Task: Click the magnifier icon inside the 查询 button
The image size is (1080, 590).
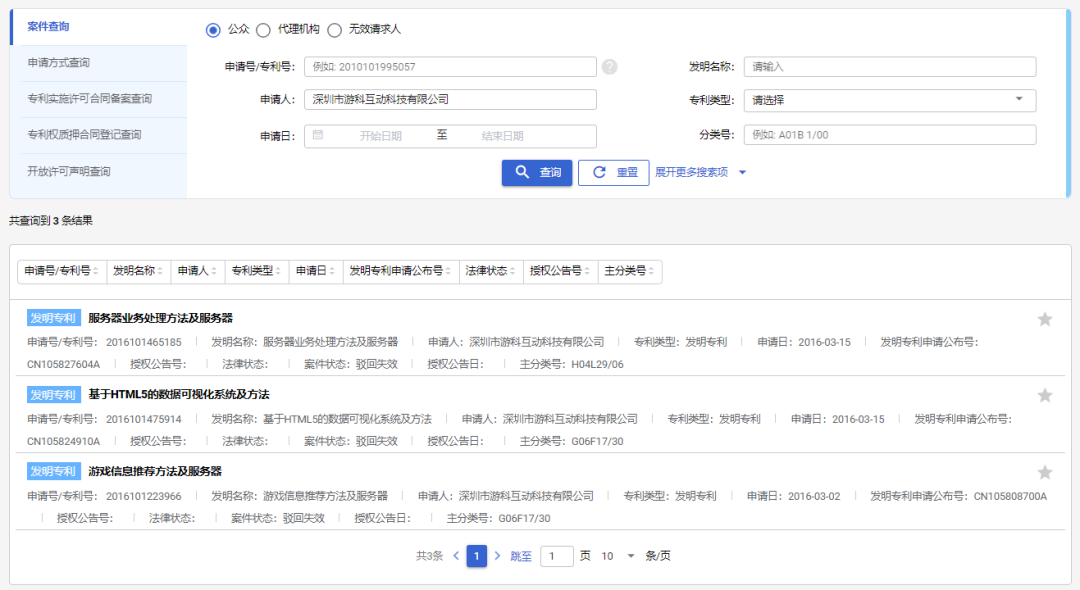Action: (521, 172)
